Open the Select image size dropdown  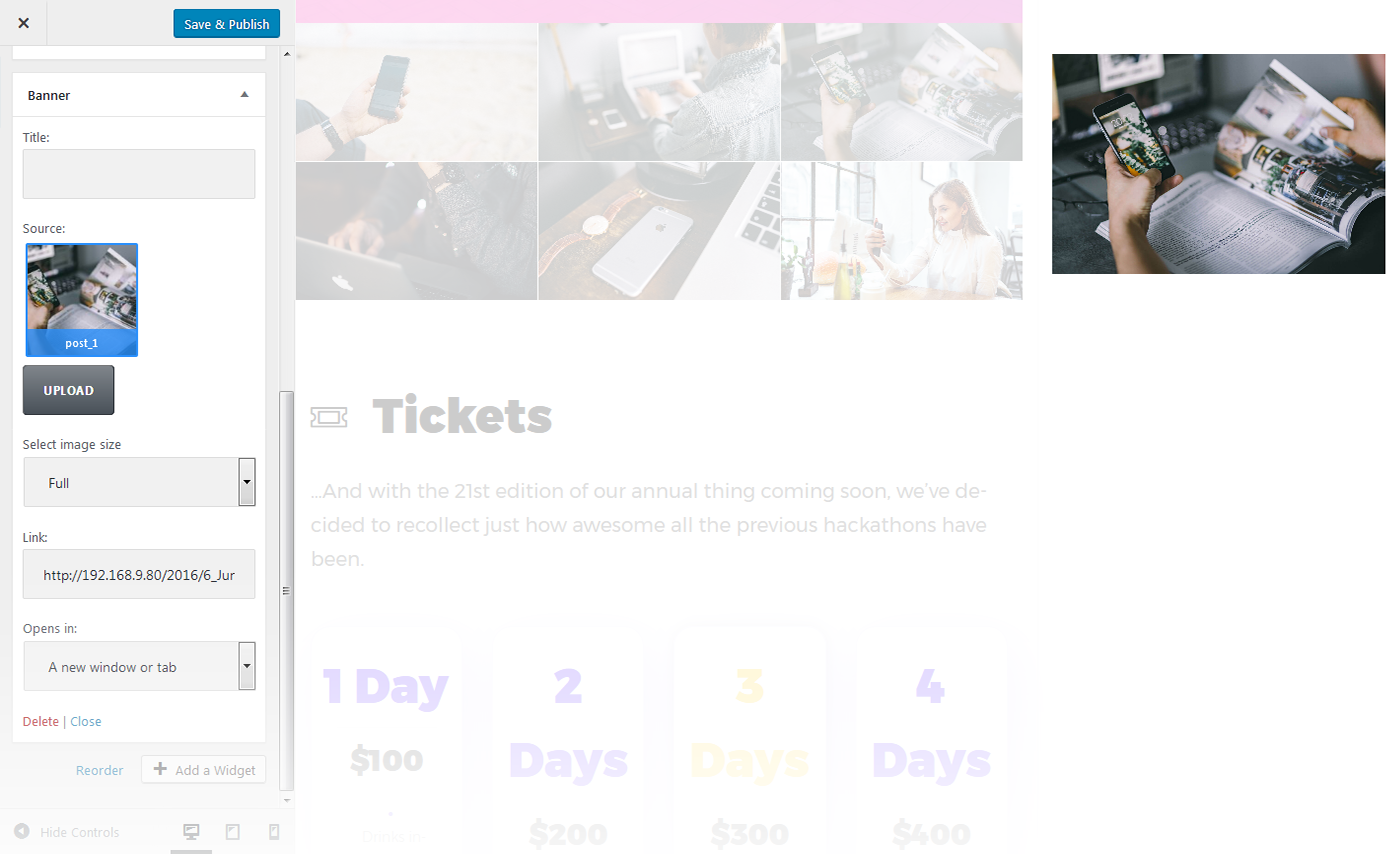139,482
